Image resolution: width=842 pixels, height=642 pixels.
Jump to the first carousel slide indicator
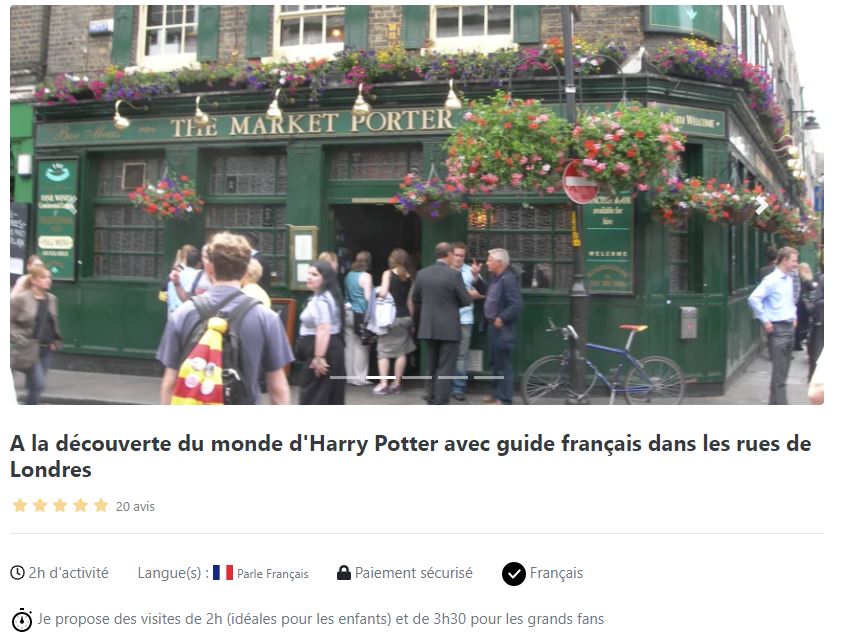tap(345, 378)
